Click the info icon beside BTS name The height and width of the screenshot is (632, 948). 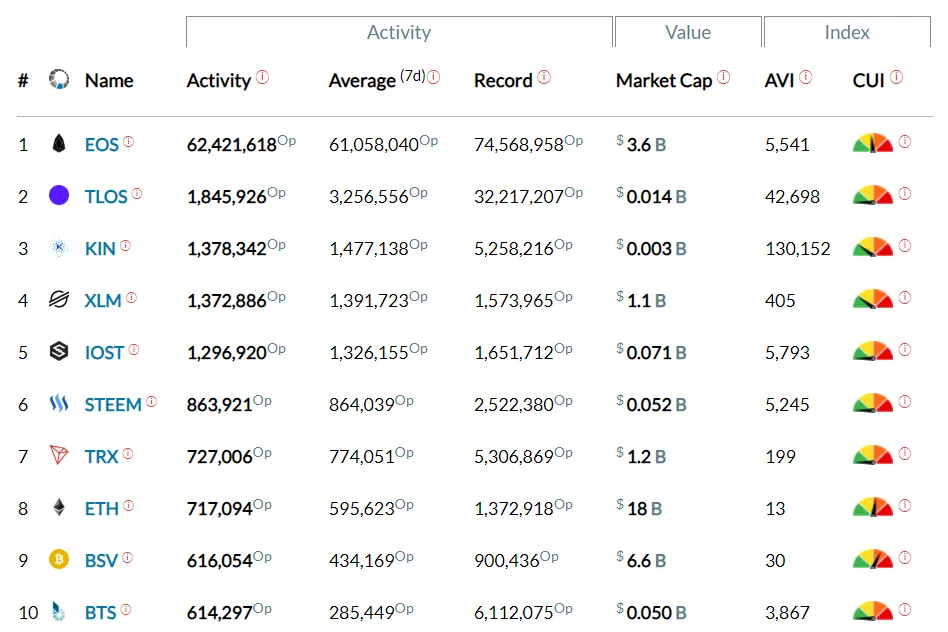pos(126,610)
